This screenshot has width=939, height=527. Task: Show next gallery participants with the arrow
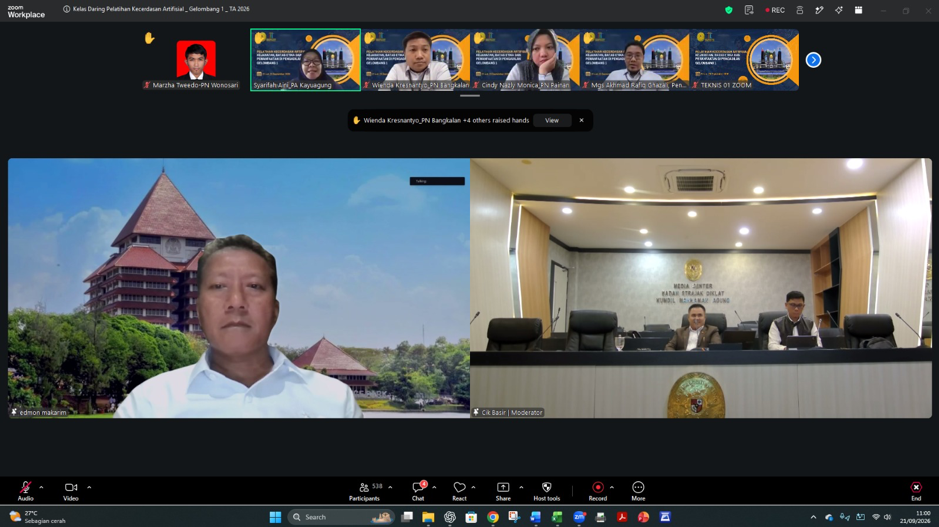[813, 60]
